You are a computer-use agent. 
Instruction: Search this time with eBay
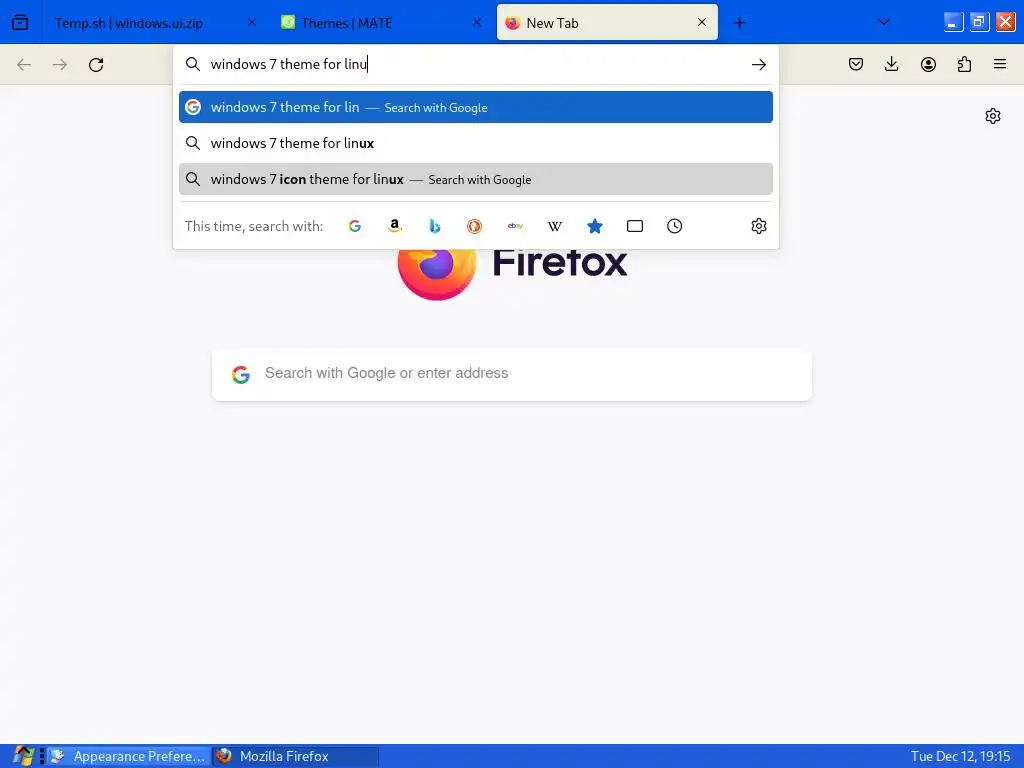[x=515, y=226]
